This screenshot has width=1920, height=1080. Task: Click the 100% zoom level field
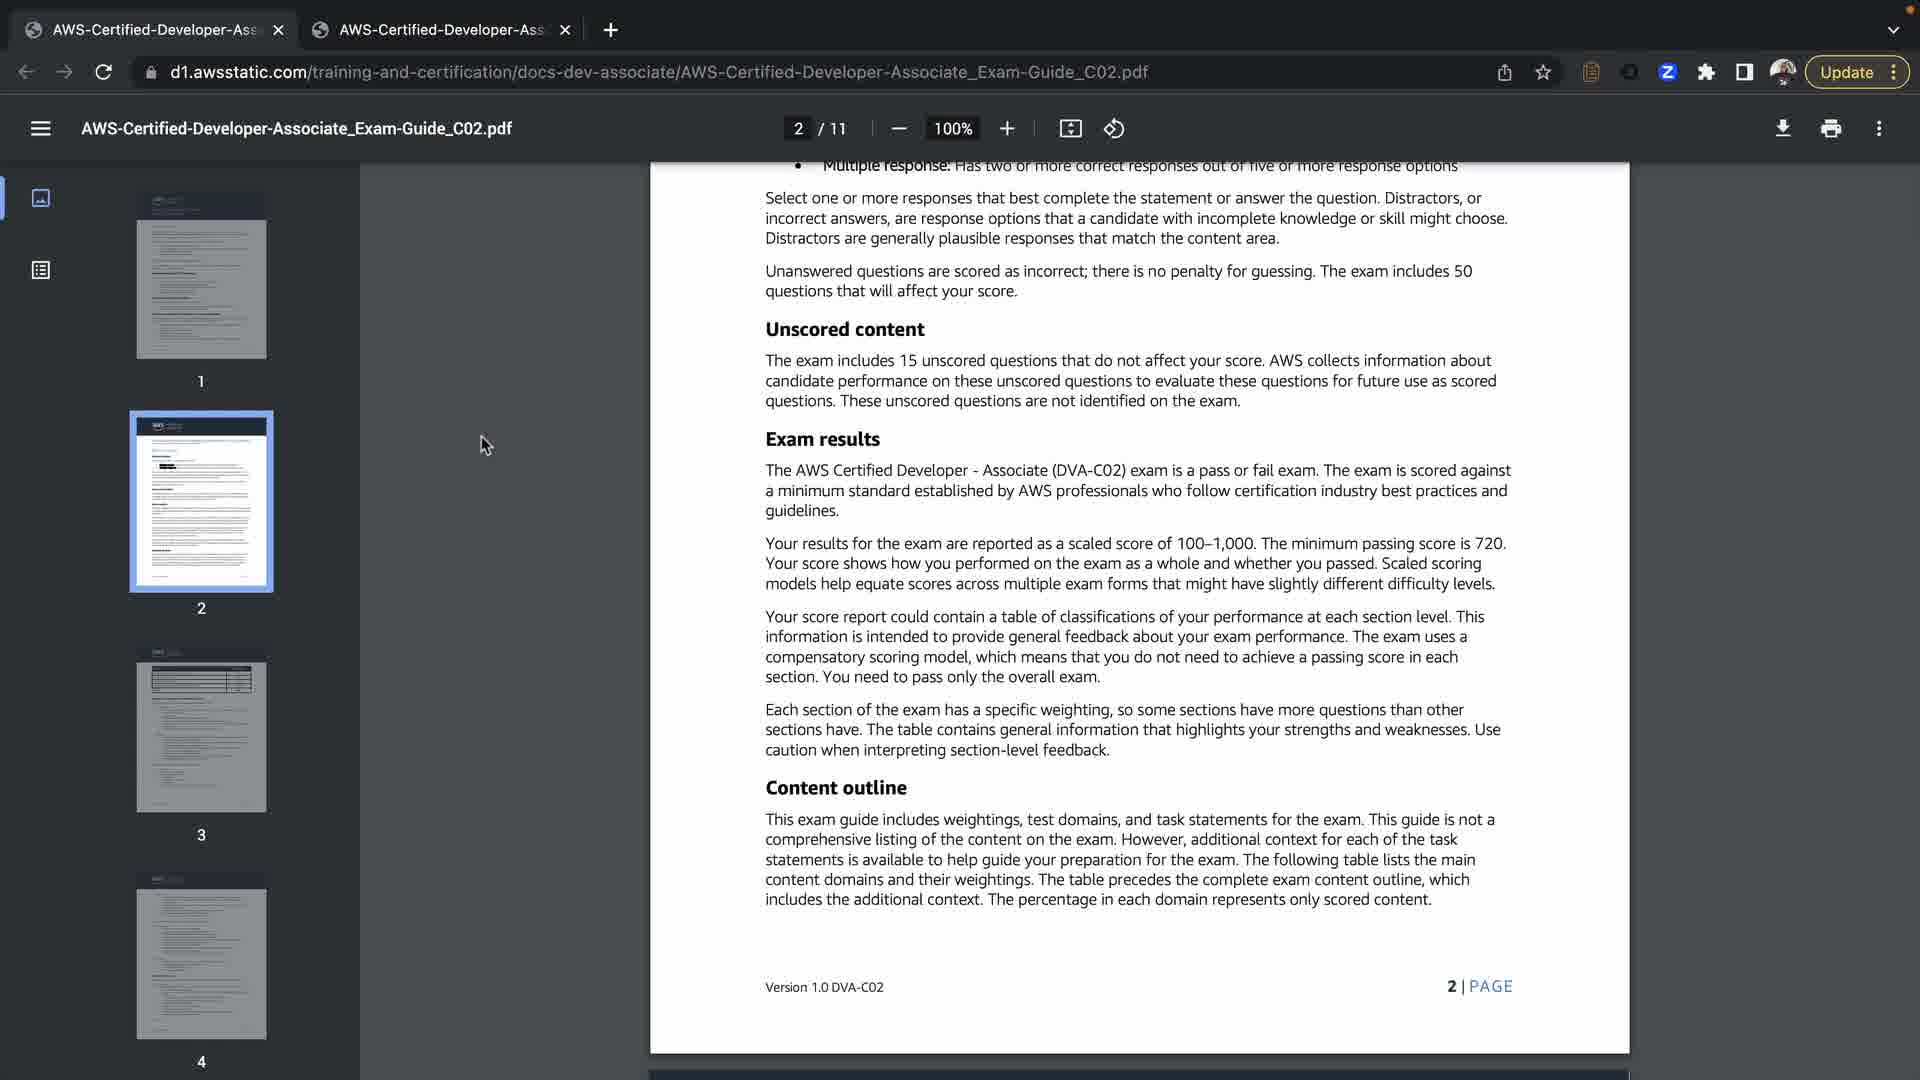point(952,128)
